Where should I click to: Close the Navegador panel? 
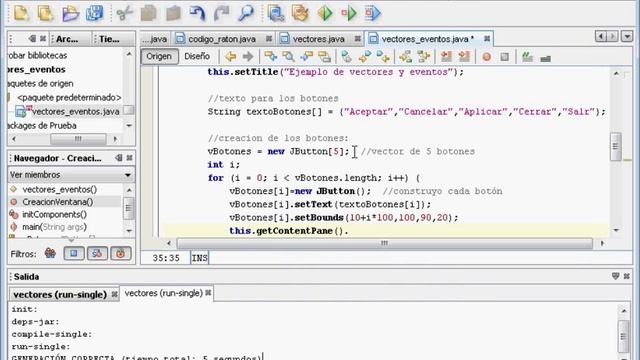point(129,158)
